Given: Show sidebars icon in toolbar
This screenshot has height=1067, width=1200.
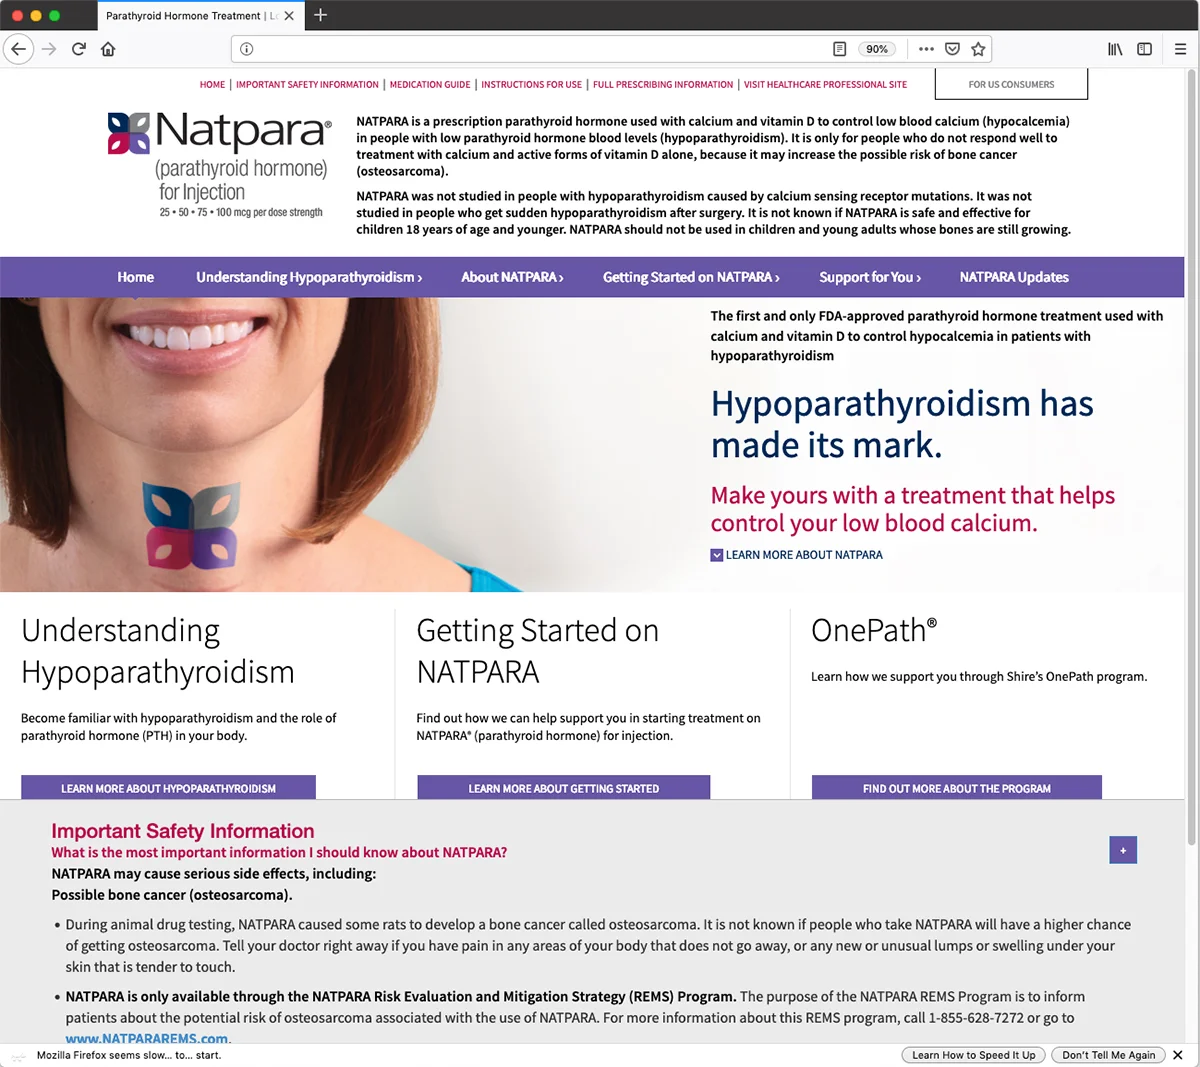Looking at the screenshot, I should click(x=1145, y=49).
